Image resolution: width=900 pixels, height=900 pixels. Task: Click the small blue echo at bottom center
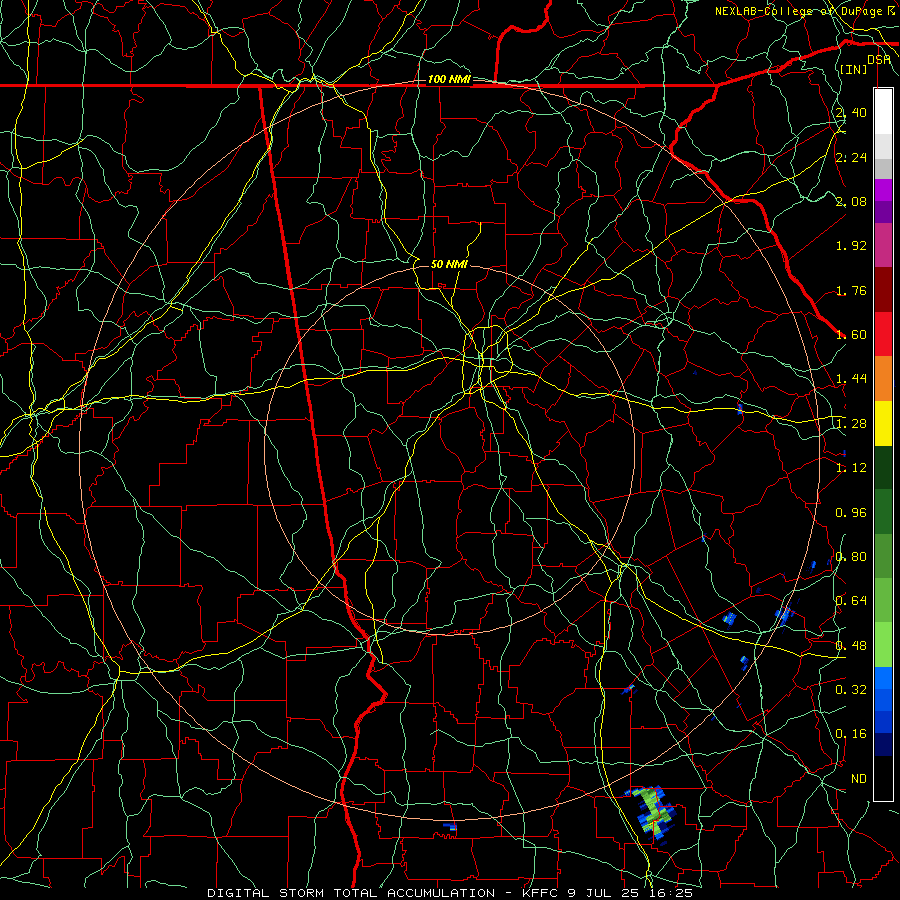[x=450, y=827]
